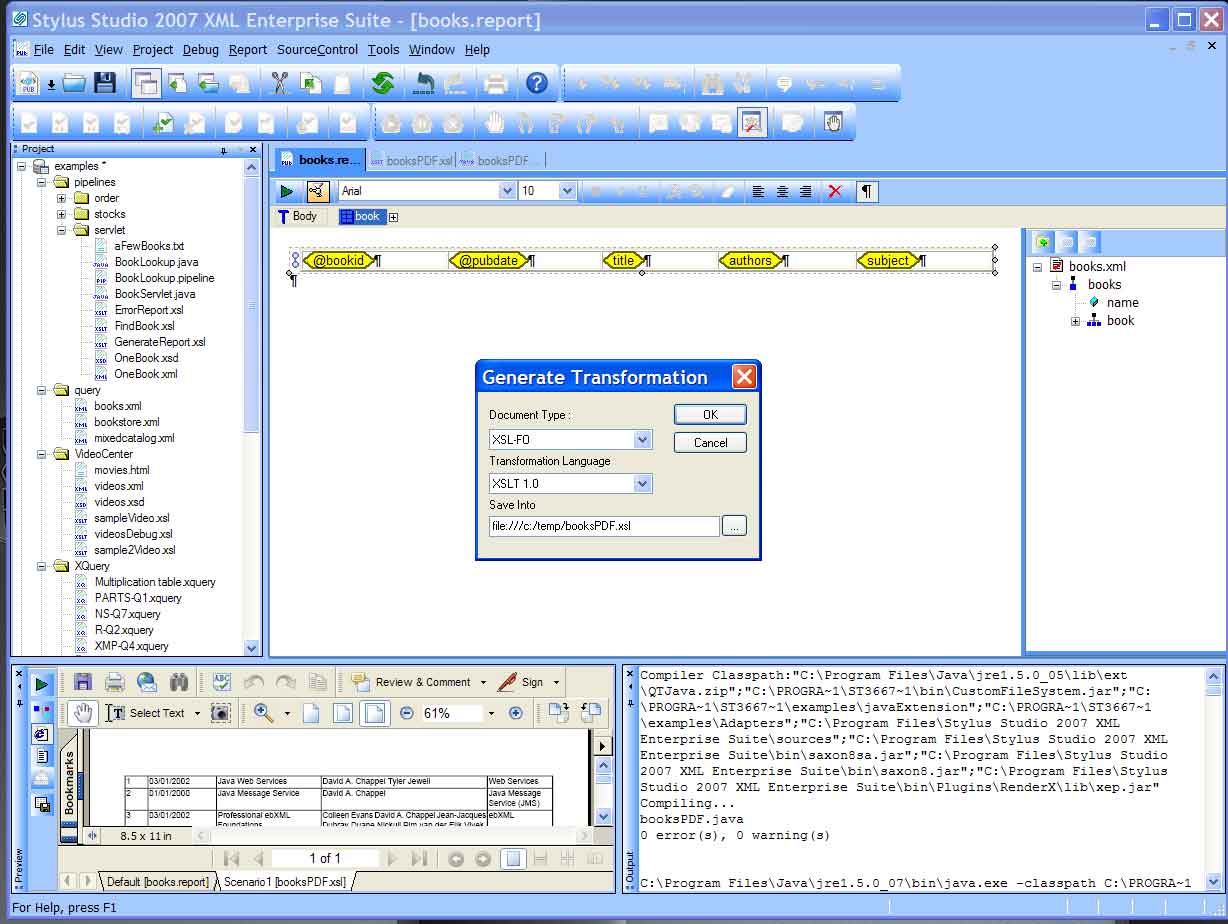Viewport: 1228px width, 924px height.
Task: Click the Print icon in main toolbar
Action: click(x=495, y=83)
